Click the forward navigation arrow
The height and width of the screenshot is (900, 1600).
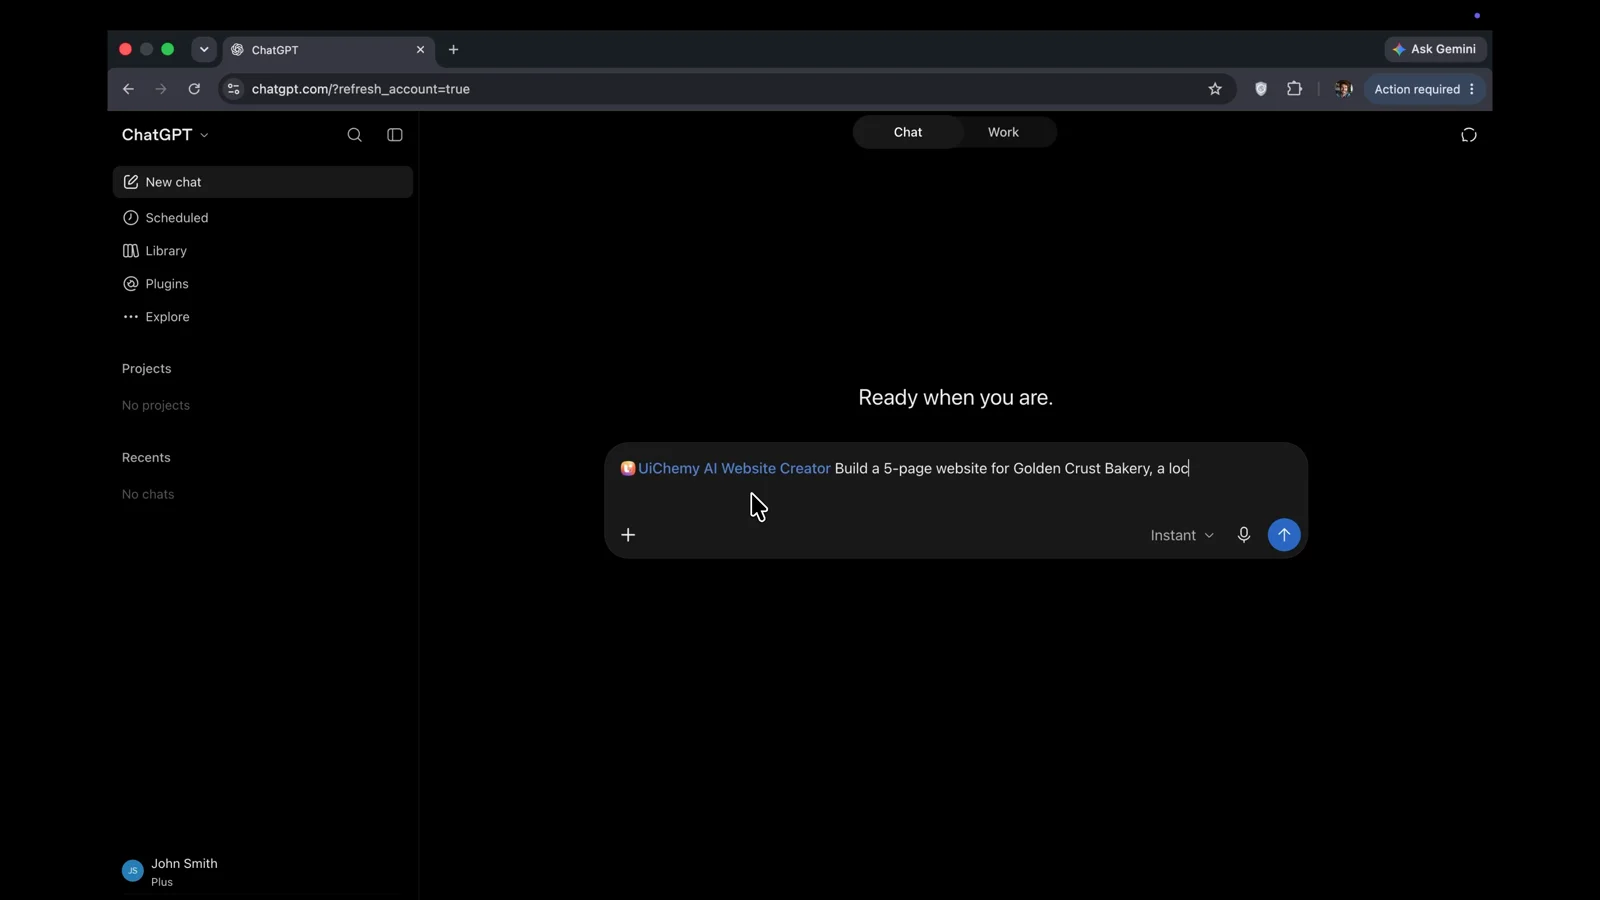pos(161,89)
